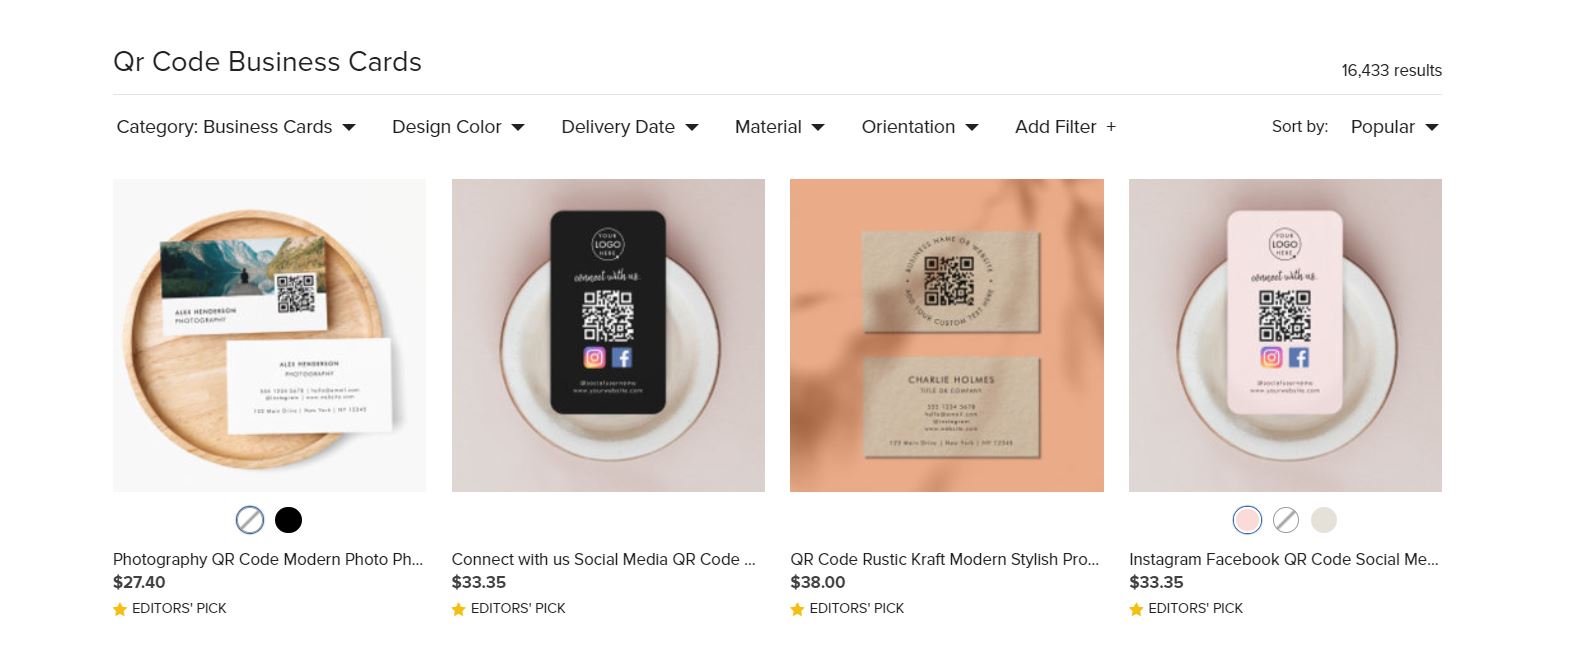1576x666 pixels.
Task: Open the Design Color filter dropdown
Action: (x=457, y=127)
